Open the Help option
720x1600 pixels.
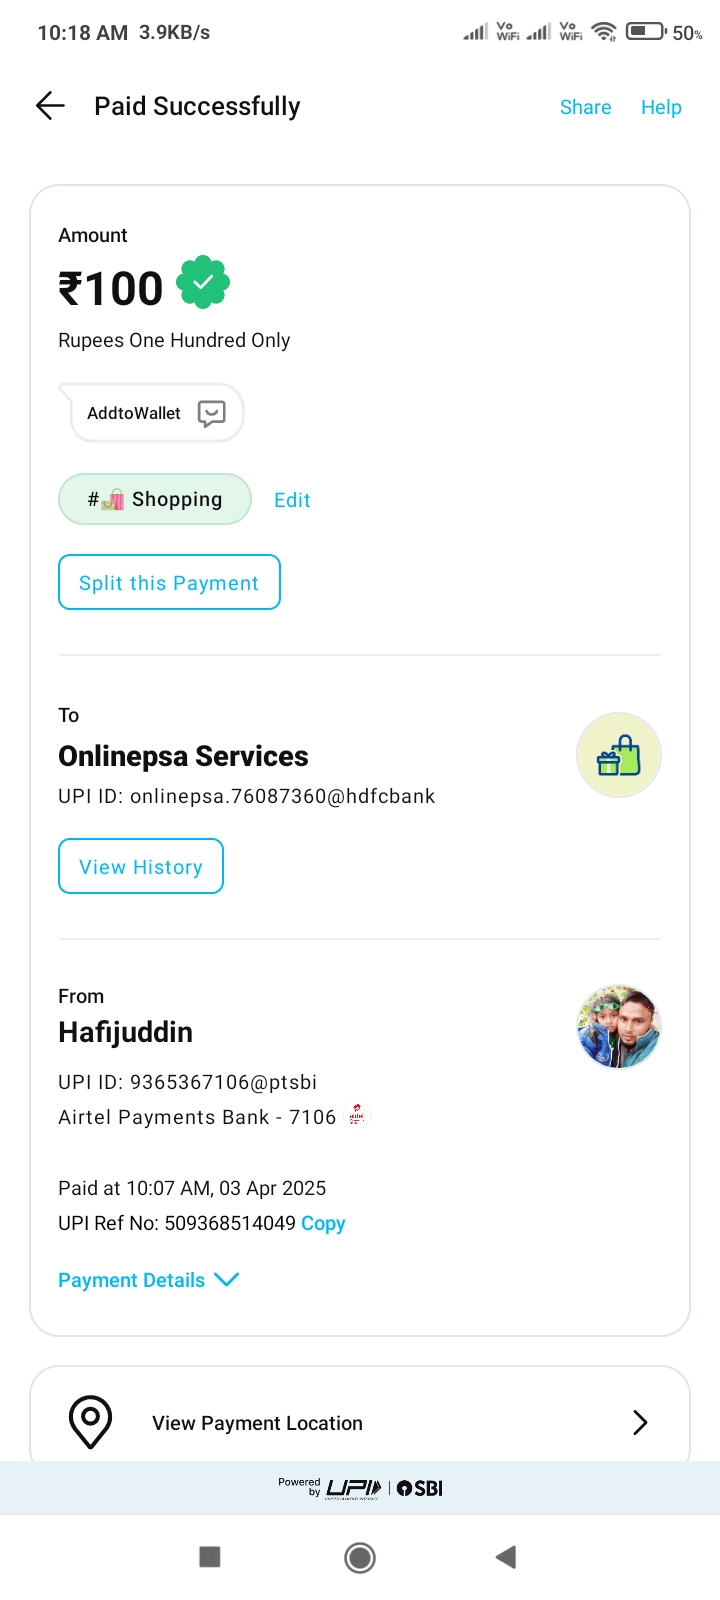coord(661,107)
